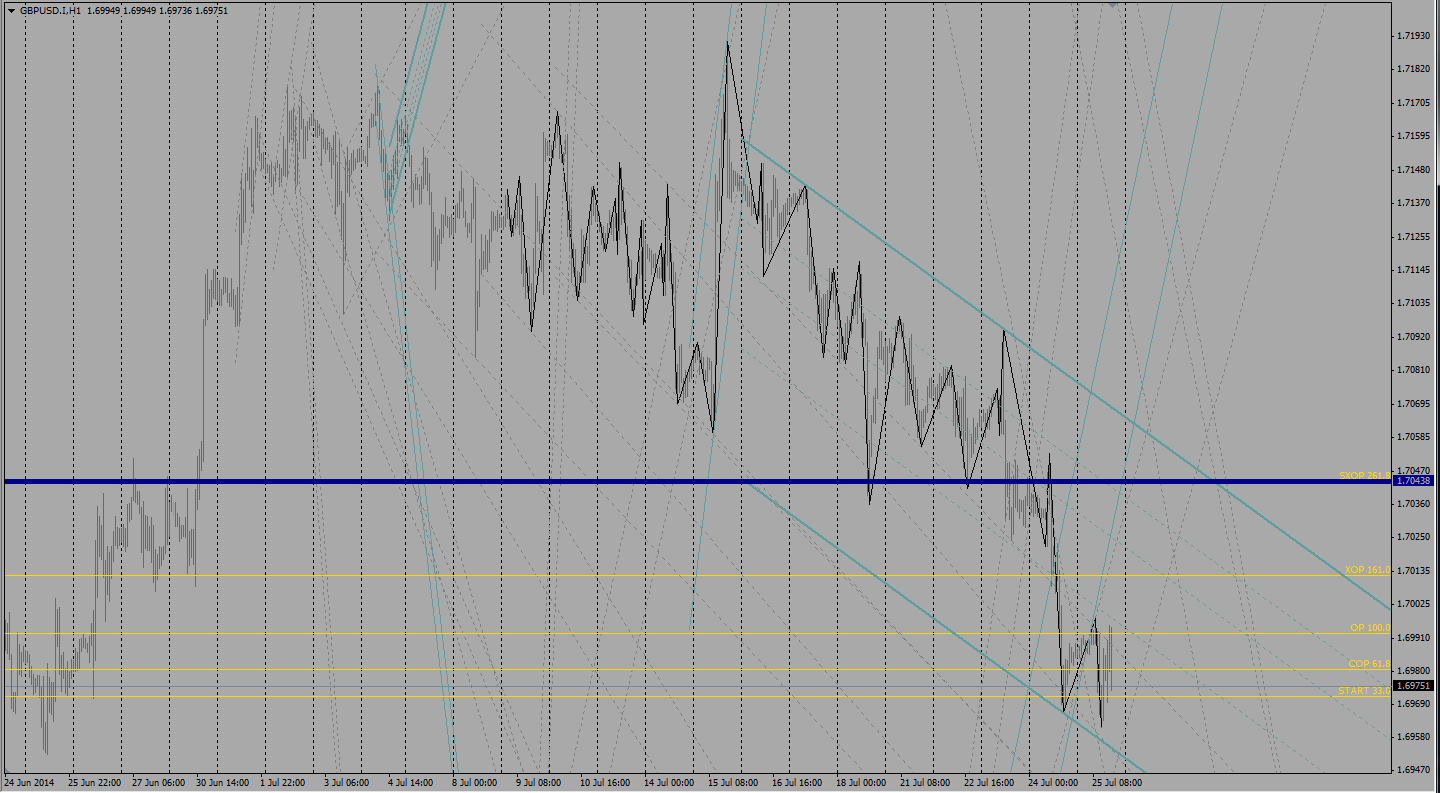Viewport: 1440px width, 793px height.
Task: Click the GBPUSD.I,H1 chart title text
Action: click(50, 11)
